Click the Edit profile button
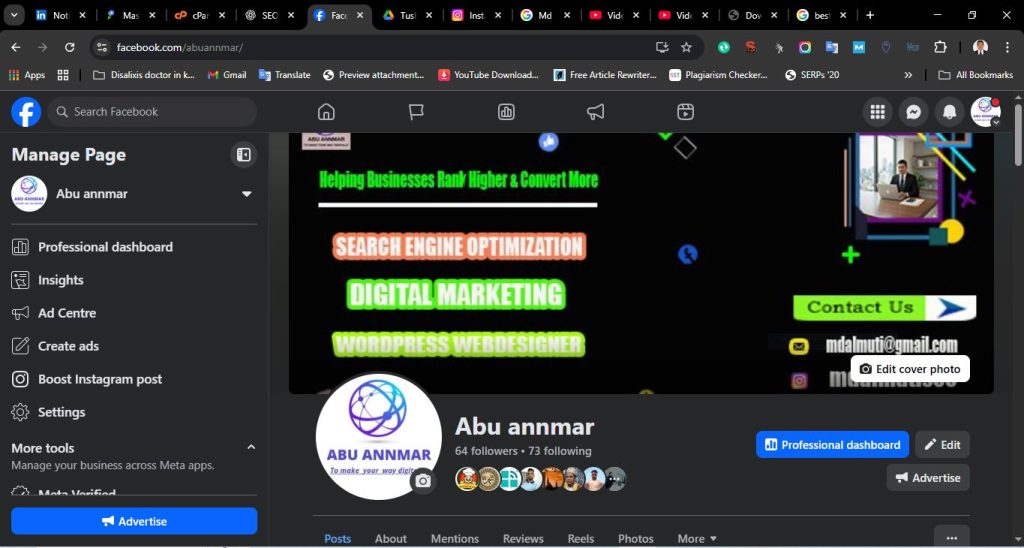Screen dimensions: 1024x548 click(942, 445)
